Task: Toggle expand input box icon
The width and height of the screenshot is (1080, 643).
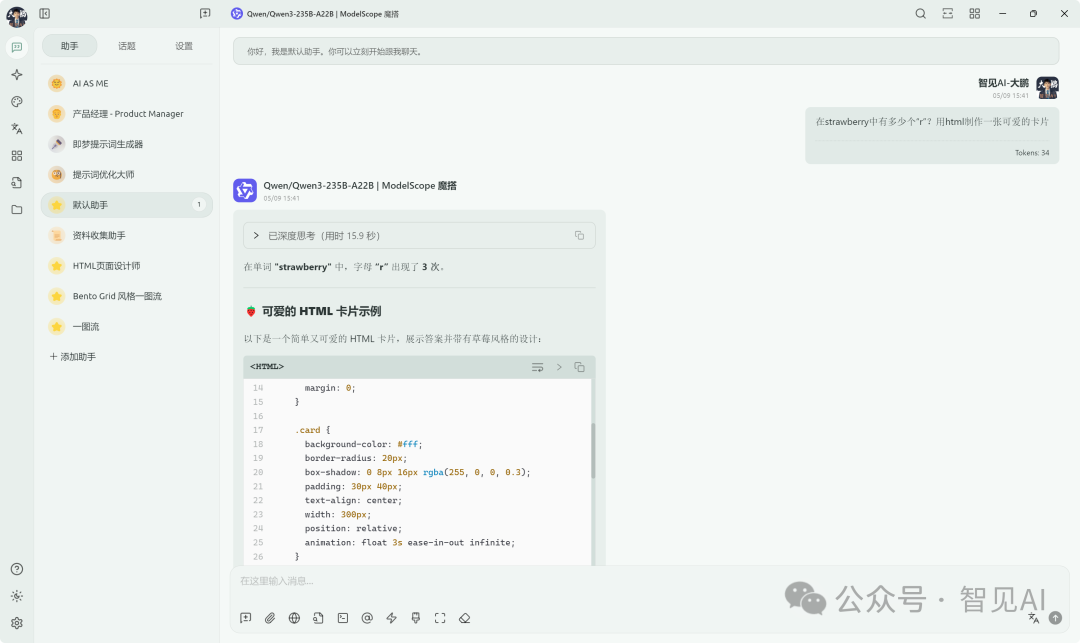Action: tap(440, 618)
